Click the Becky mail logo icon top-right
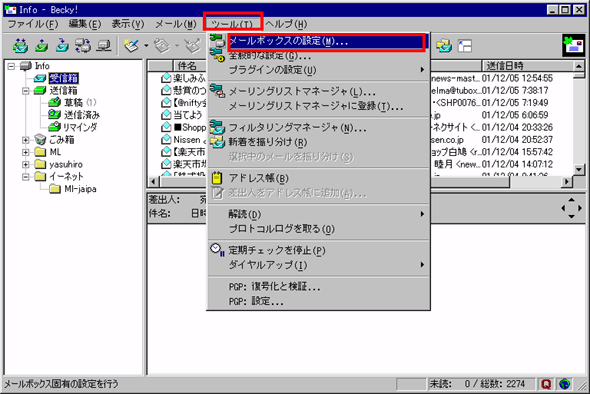 click(x=574, y=46)
